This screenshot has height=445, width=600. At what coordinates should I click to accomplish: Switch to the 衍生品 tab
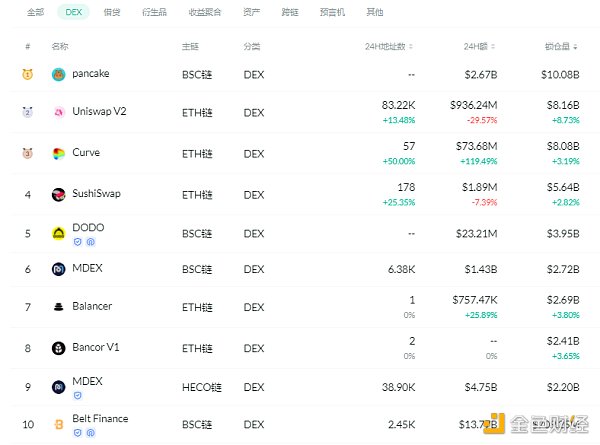click(x=153, y=13)
